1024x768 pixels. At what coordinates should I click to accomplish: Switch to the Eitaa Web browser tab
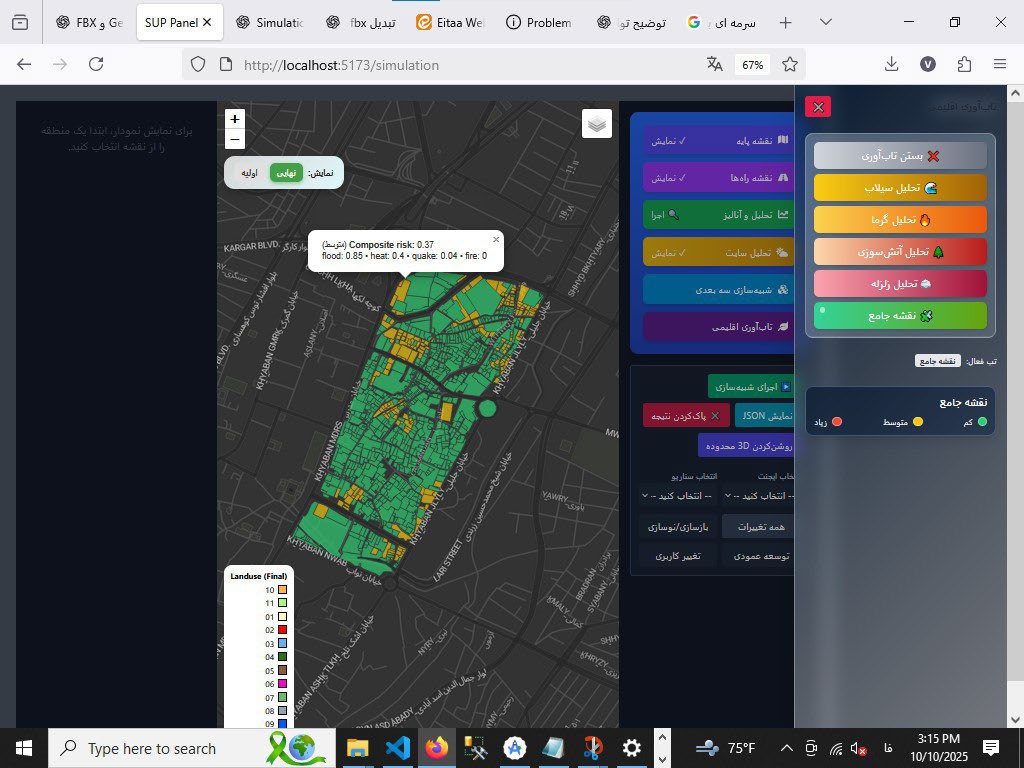coord(450,22)
